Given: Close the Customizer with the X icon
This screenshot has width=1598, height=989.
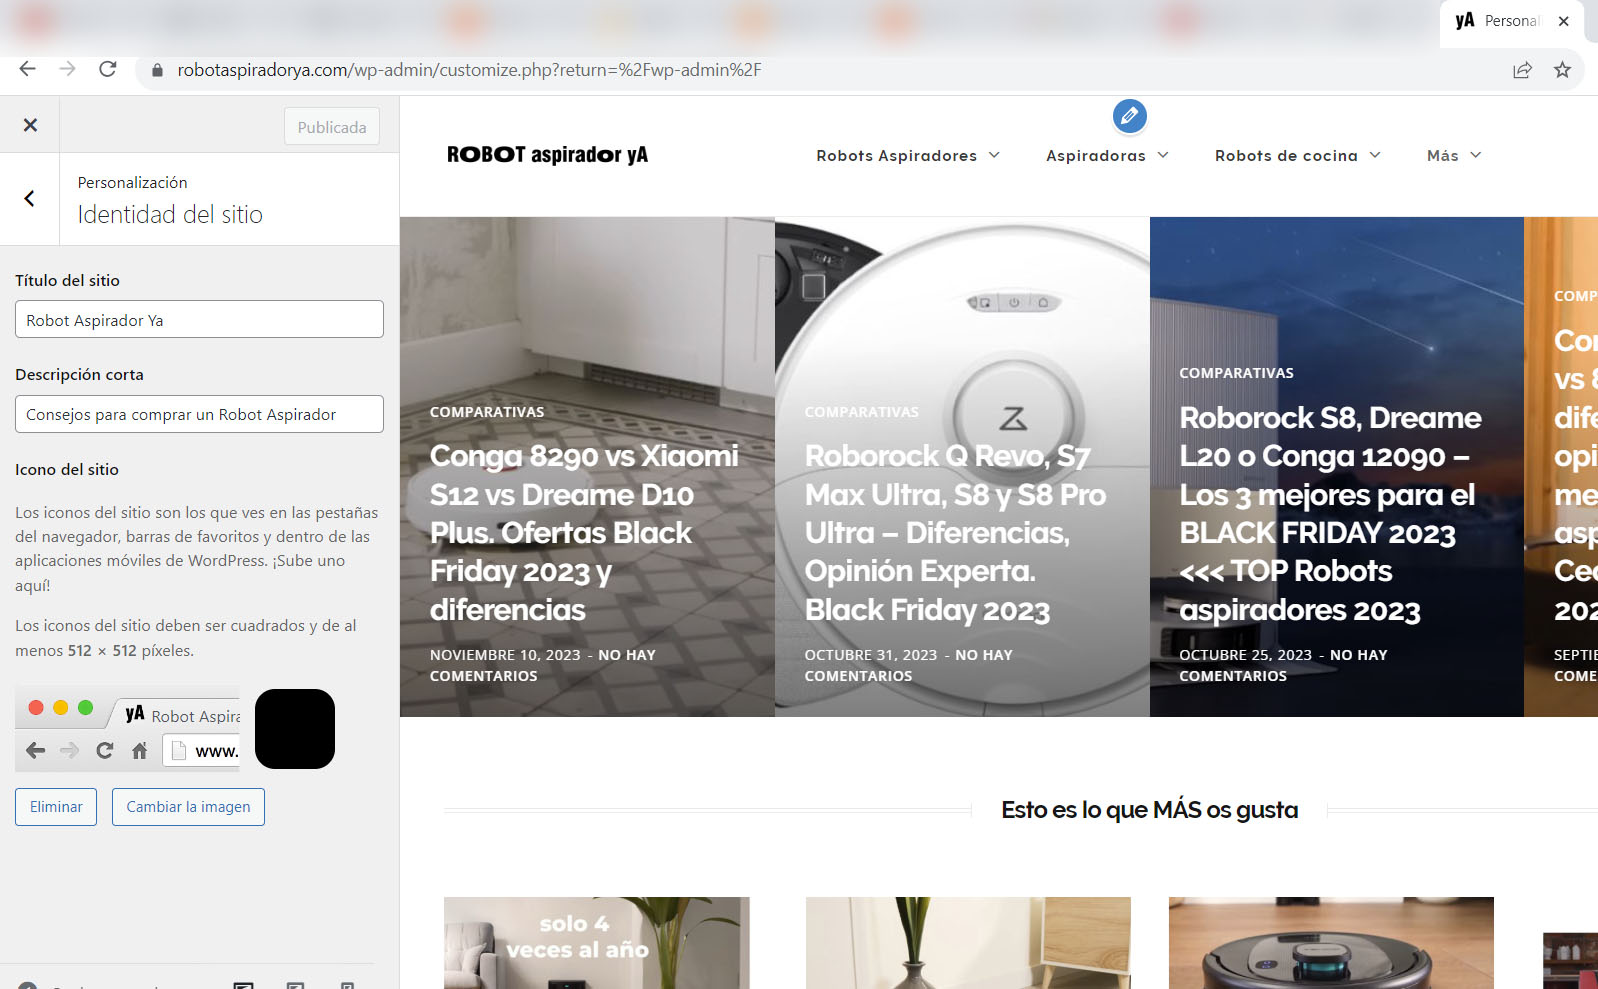Looking at the screenshot, I should coord(30,125).
